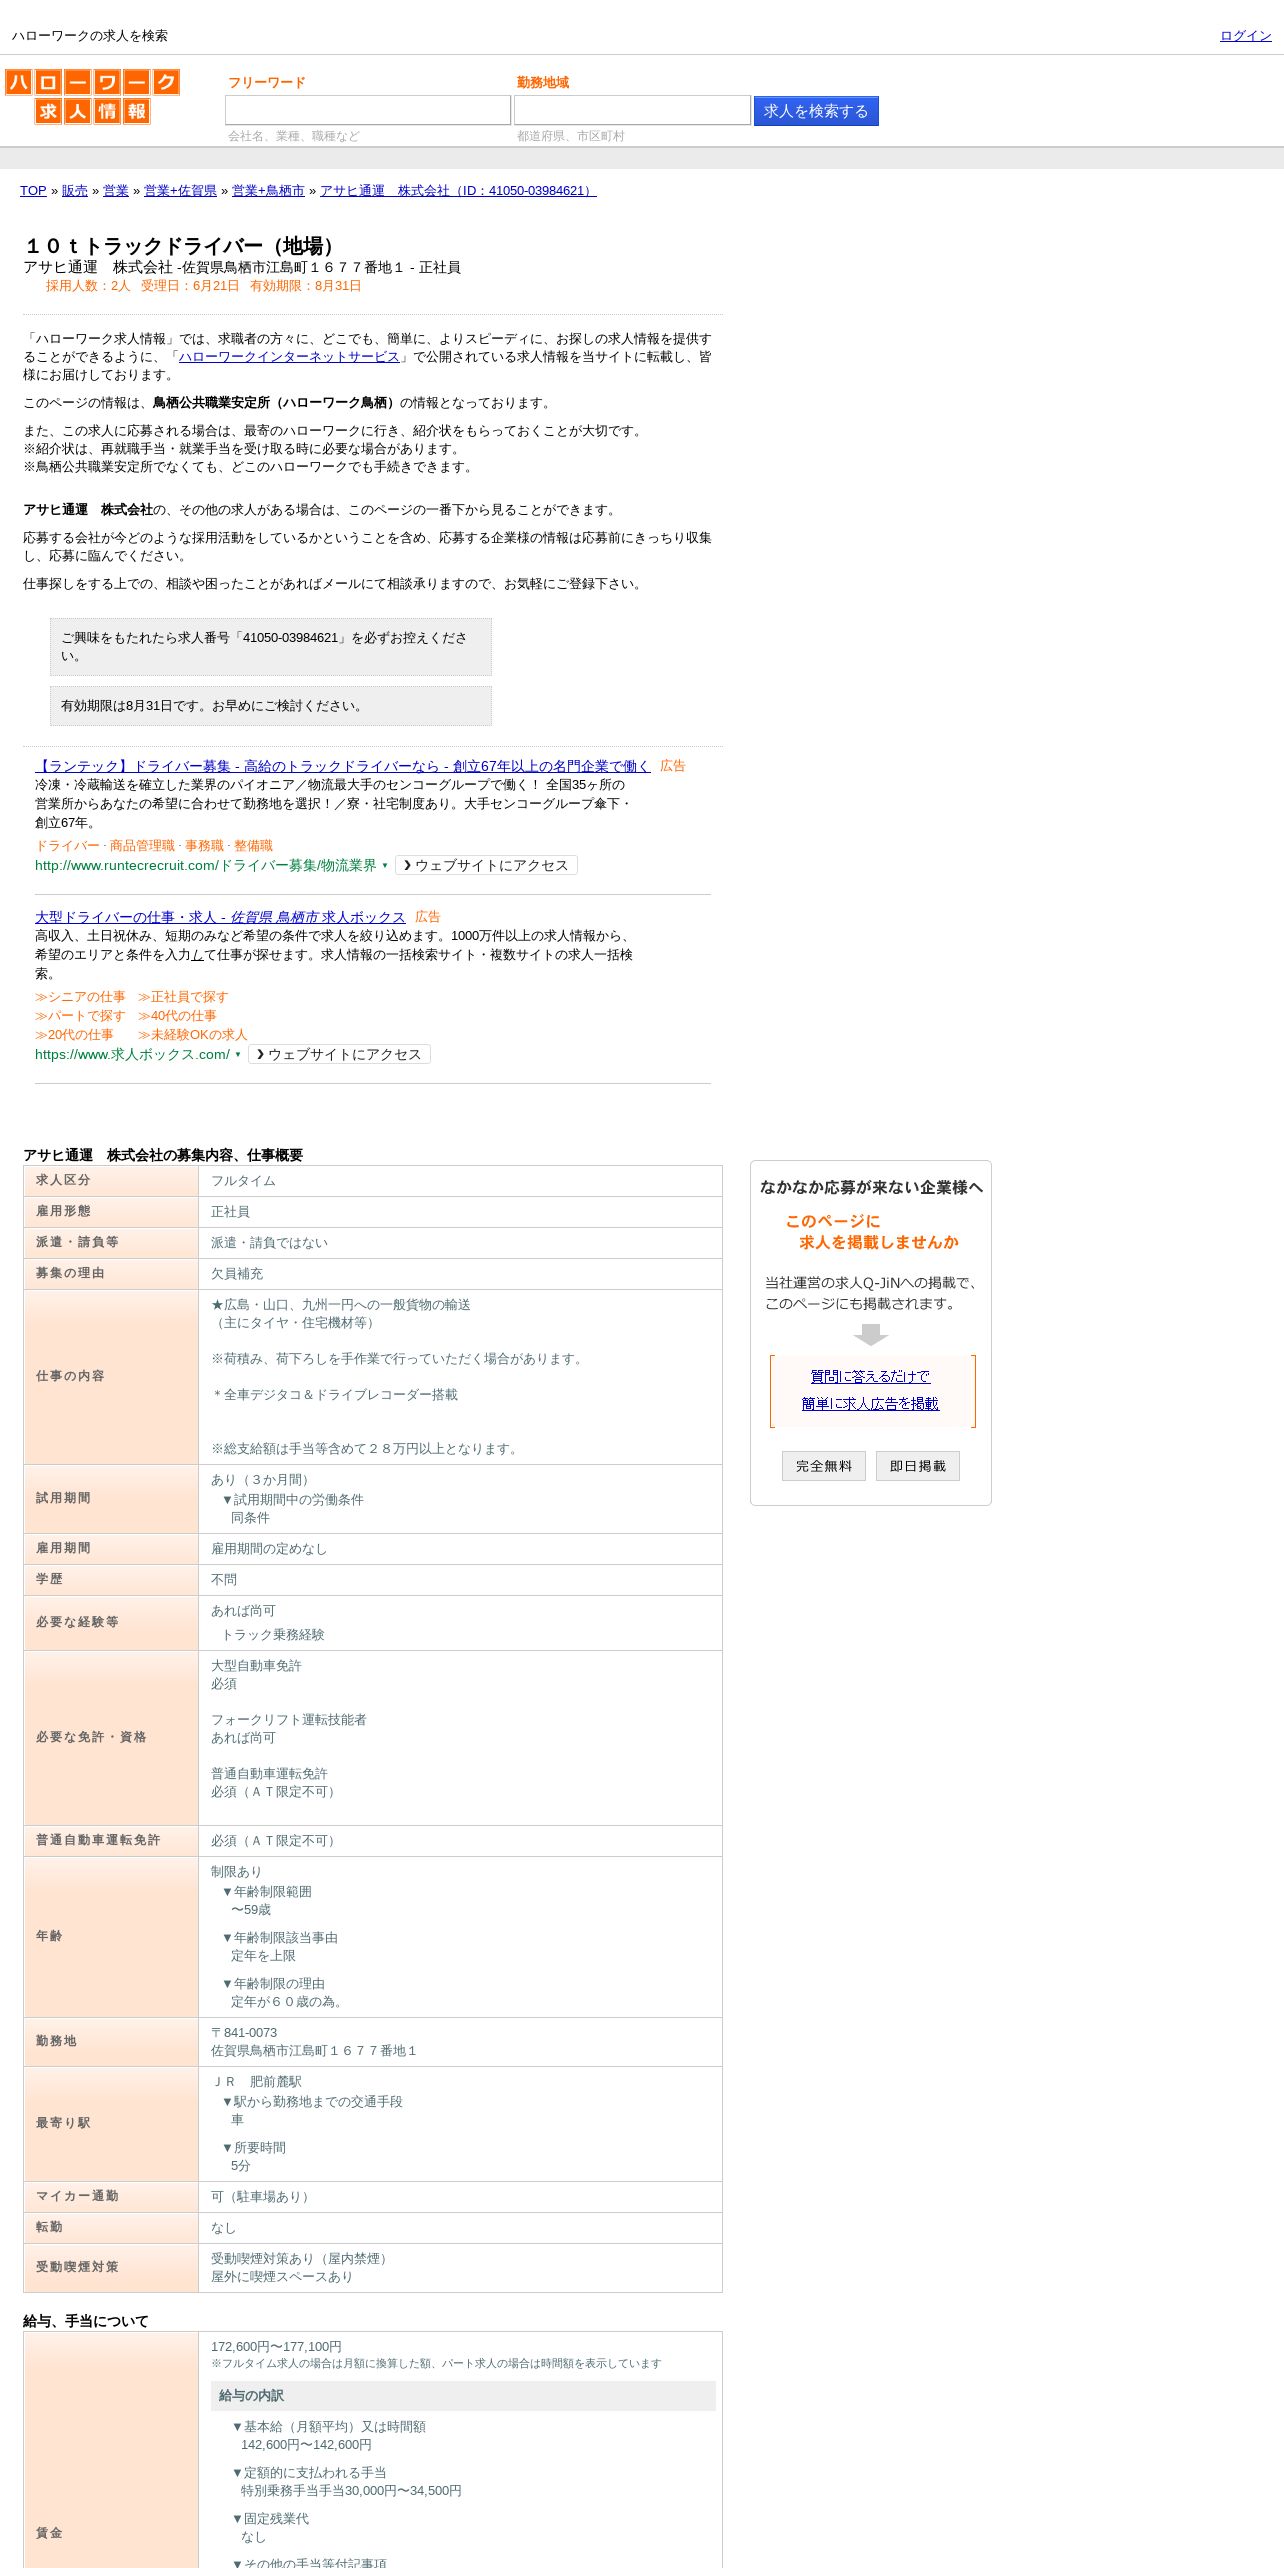Click ウェブサイトにアクセス button for ランテック ad
1284x2568 pixels.
pos(486,866)
